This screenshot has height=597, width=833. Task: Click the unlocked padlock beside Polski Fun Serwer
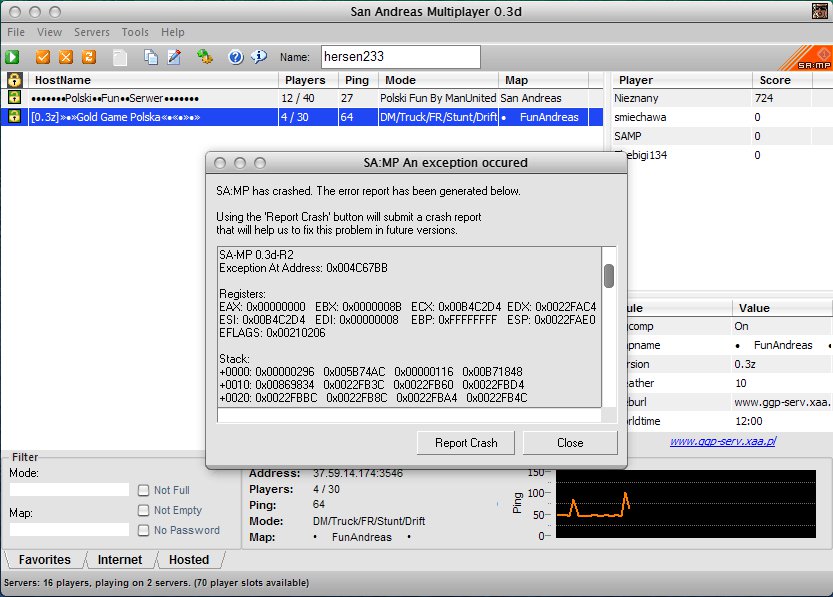pos(14,98)
